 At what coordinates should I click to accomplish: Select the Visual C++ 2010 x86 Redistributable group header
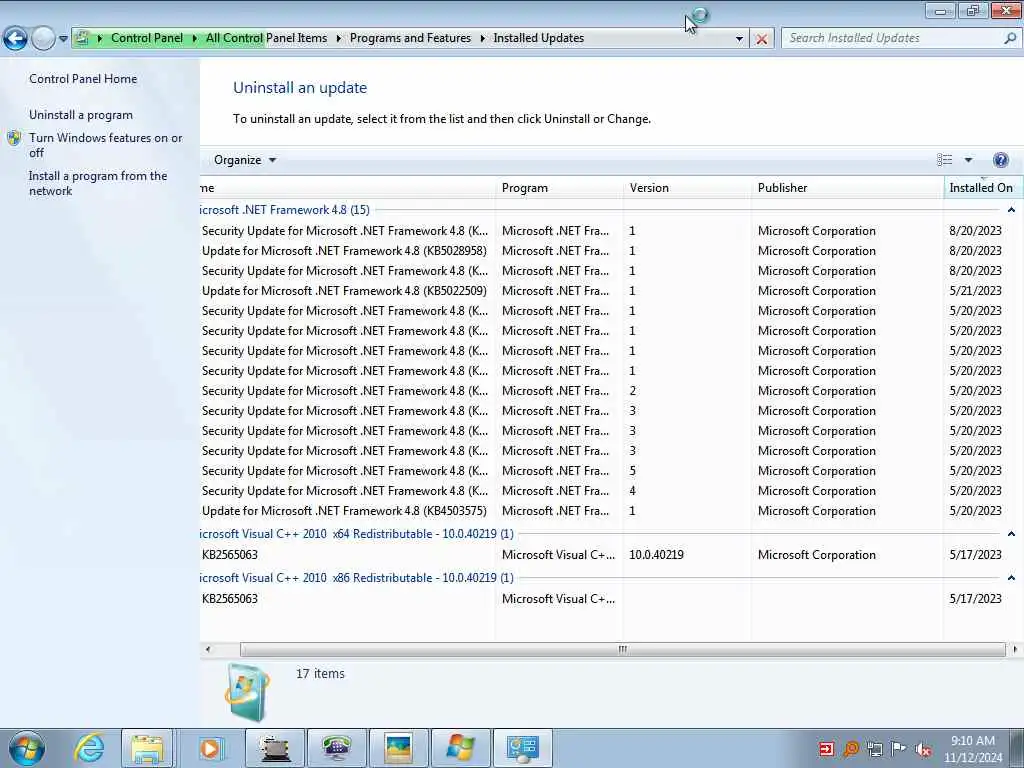click(x=357, y=578)
